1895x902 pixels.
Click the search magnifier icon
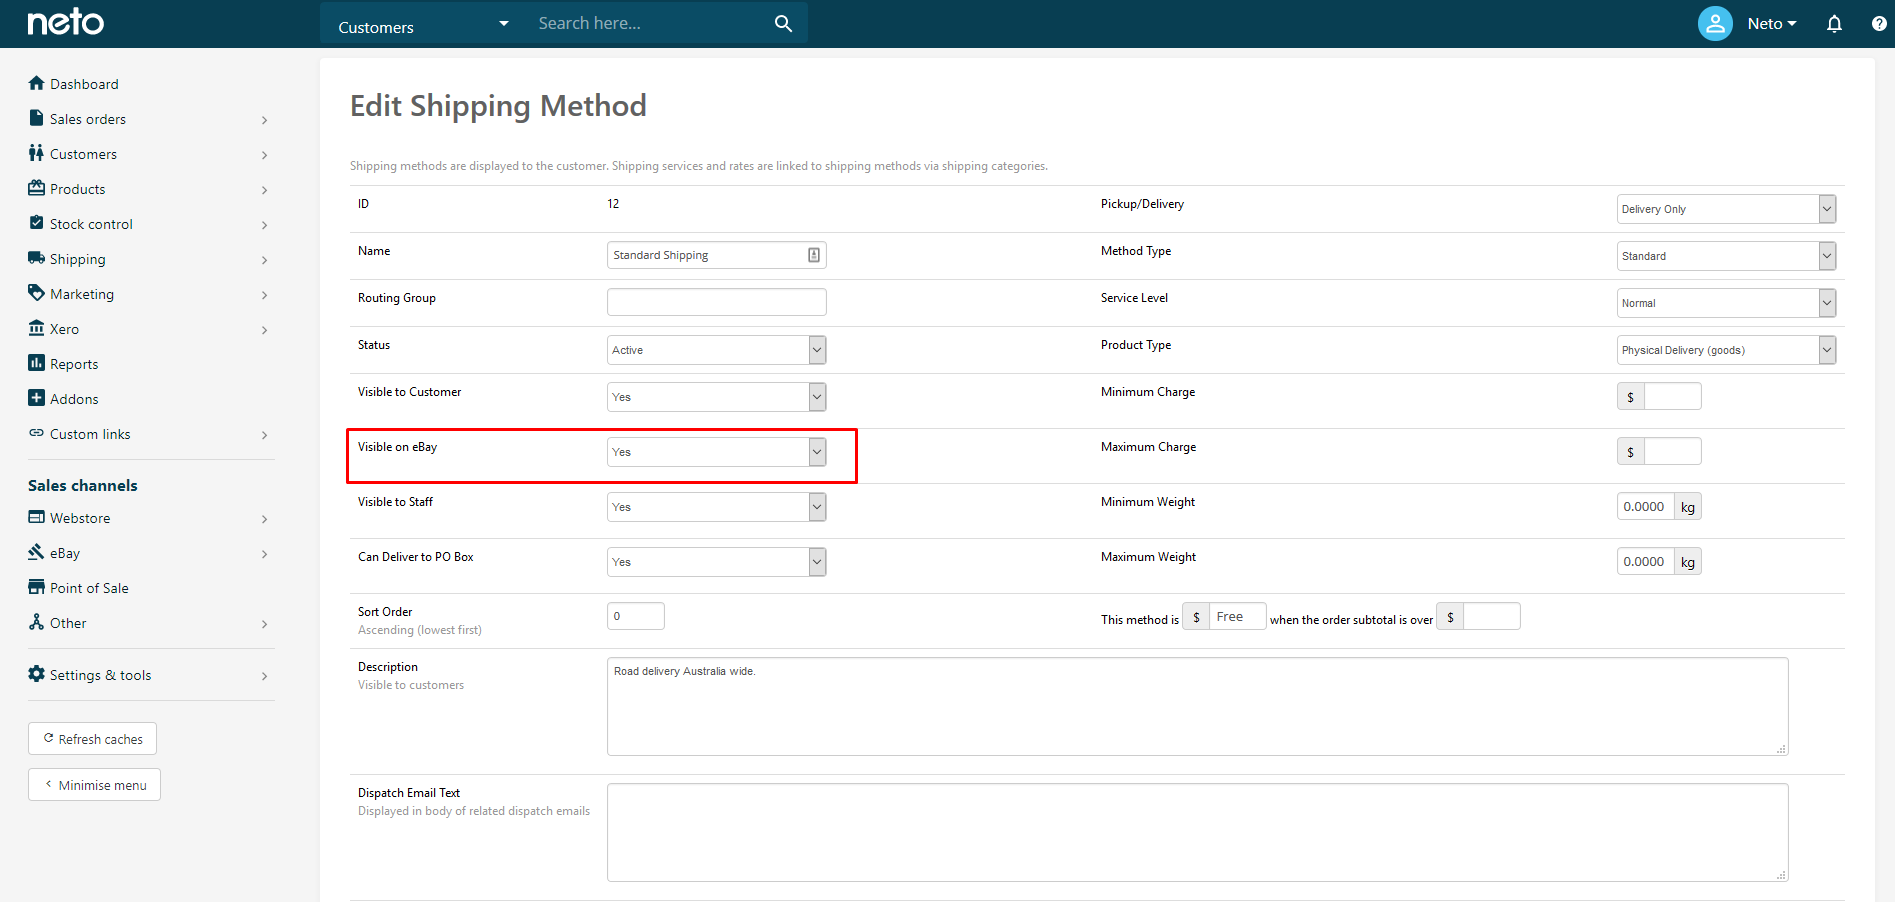pyautogui.click(x=783, y=23)
